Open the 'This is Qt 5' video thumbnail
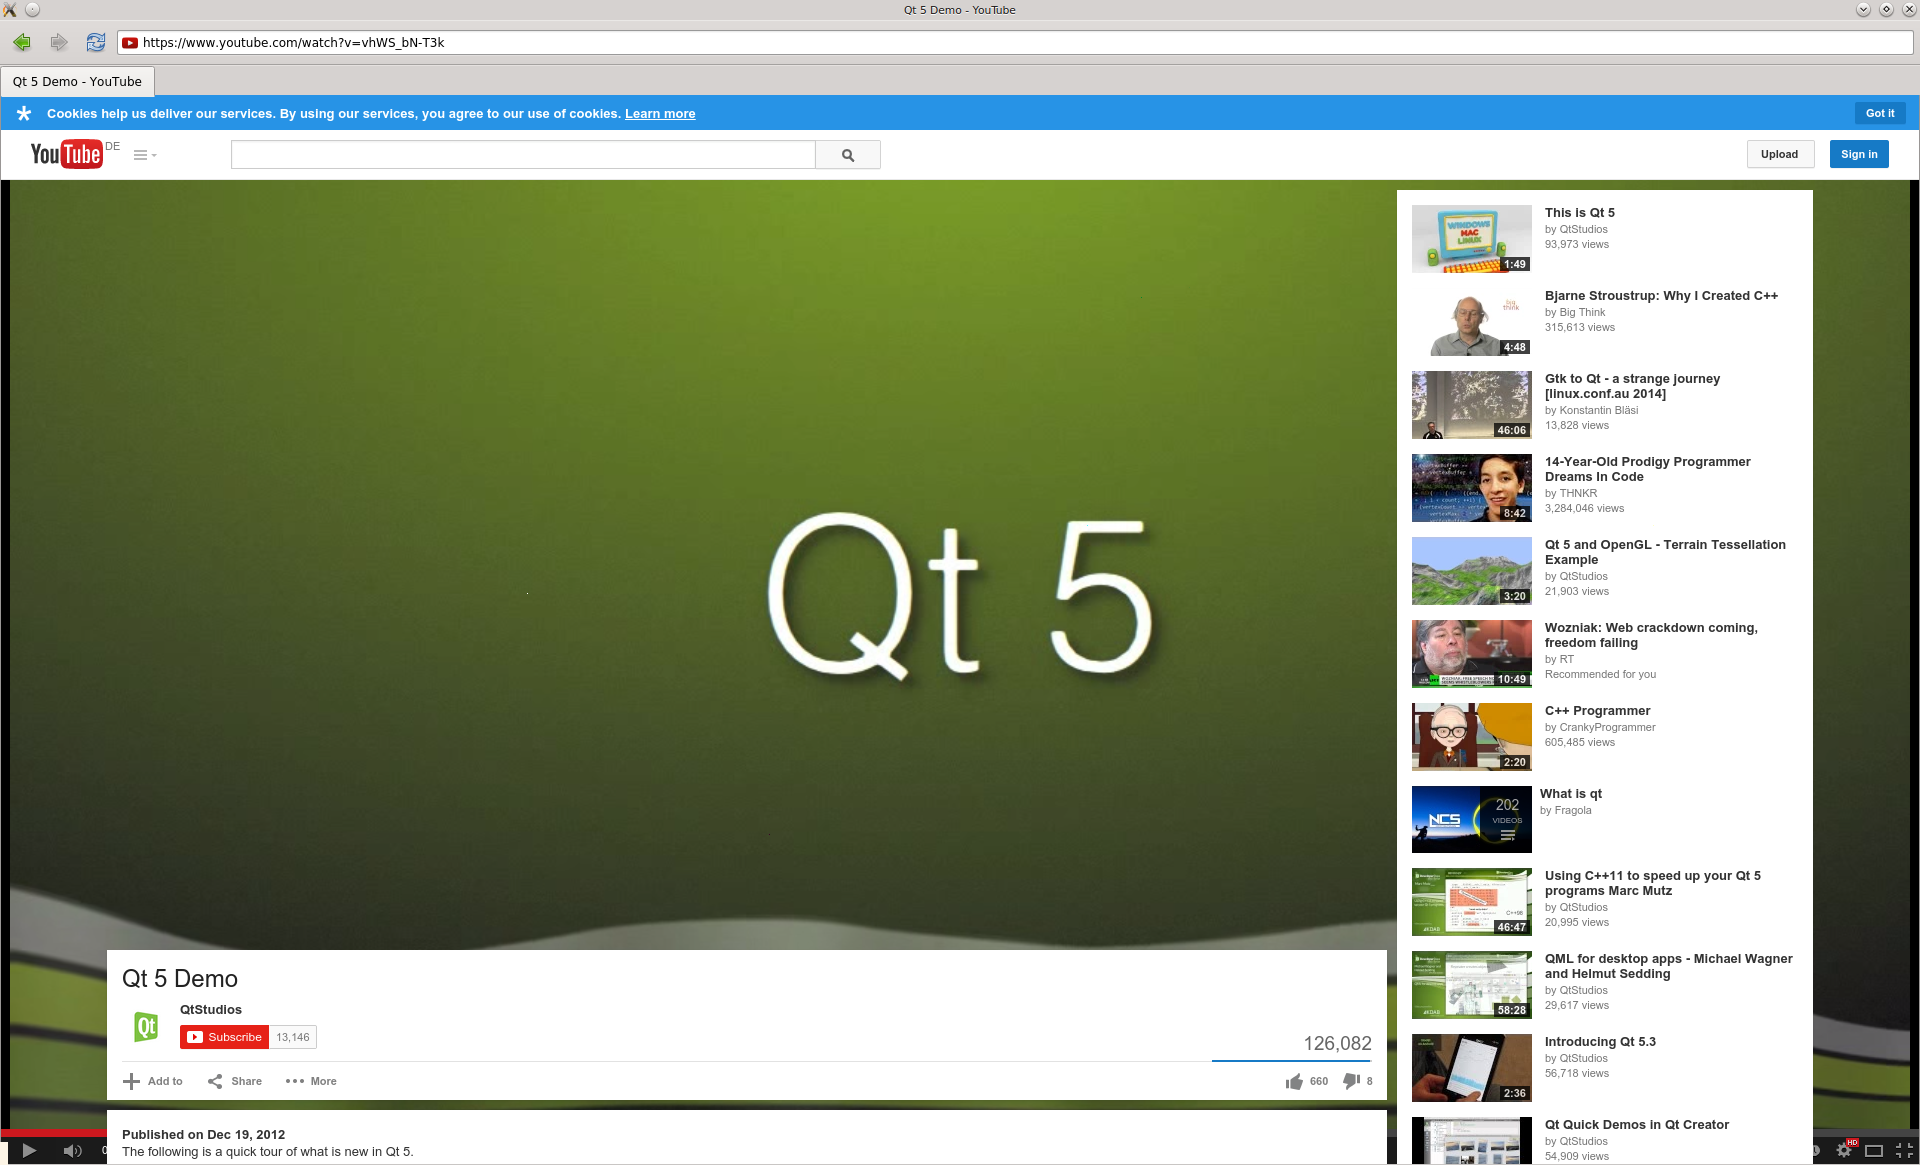Screen dimensions: 1920x1165 pyautogui.click(x=1471, y=239)
